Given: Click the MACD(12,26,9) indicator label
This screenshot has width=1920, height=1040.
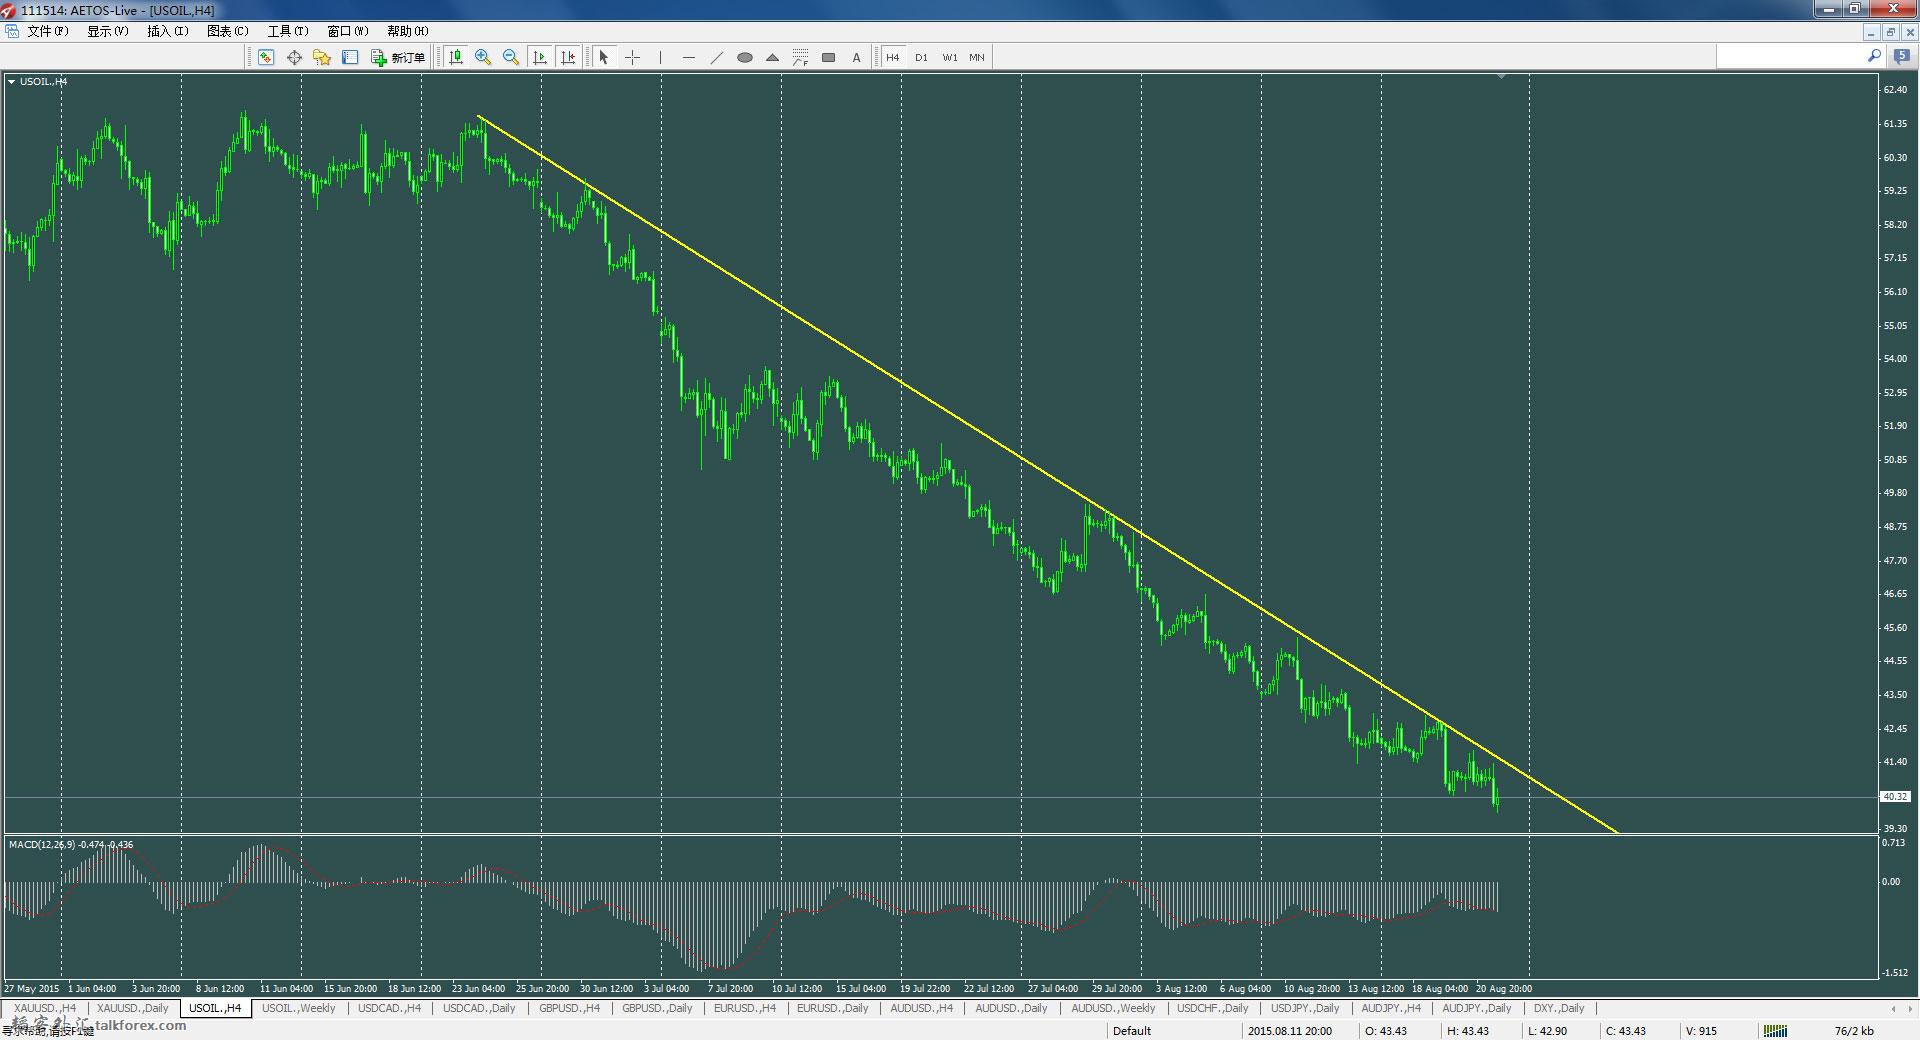Looking at the screenshot, I should point(71,844).
